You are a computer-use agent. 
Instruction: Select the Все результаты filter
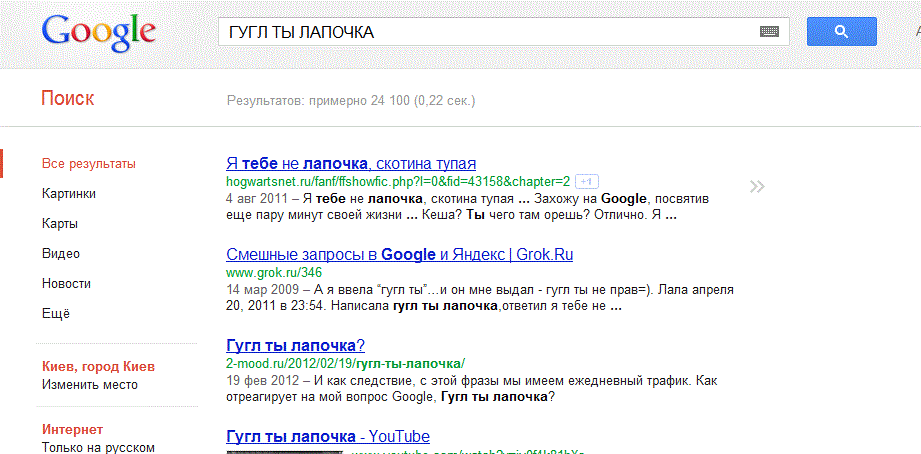tap(89, 164)
